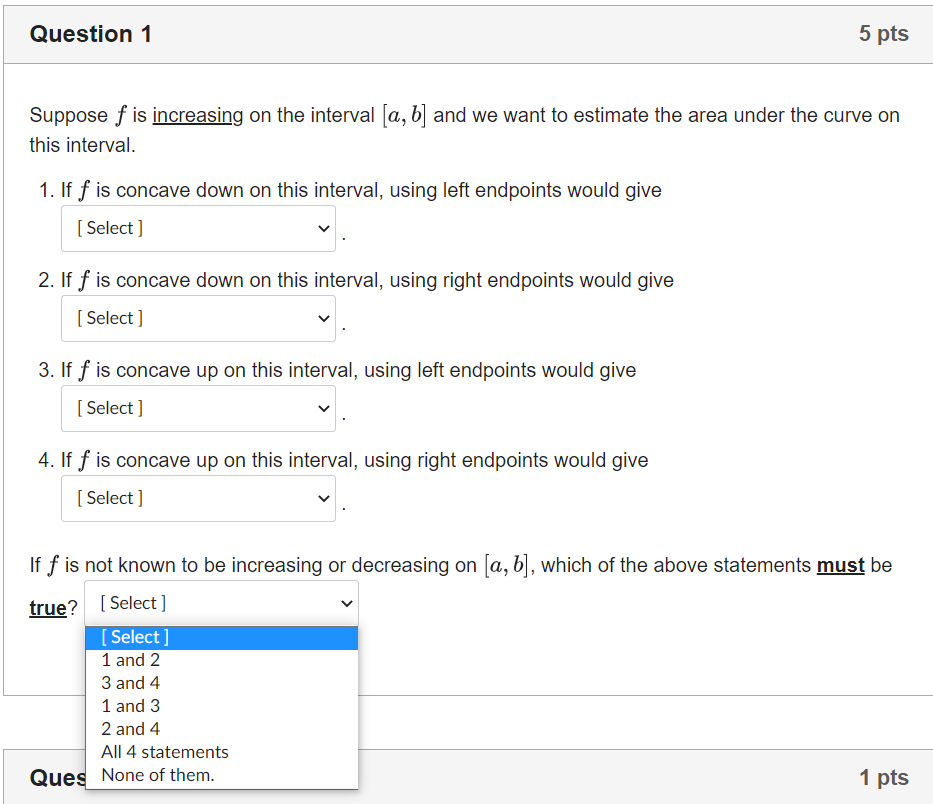The width and height of the screenshot is (933, 804).
Task: Open the final 'must be true' dropdown
Action: click(221, 603)
